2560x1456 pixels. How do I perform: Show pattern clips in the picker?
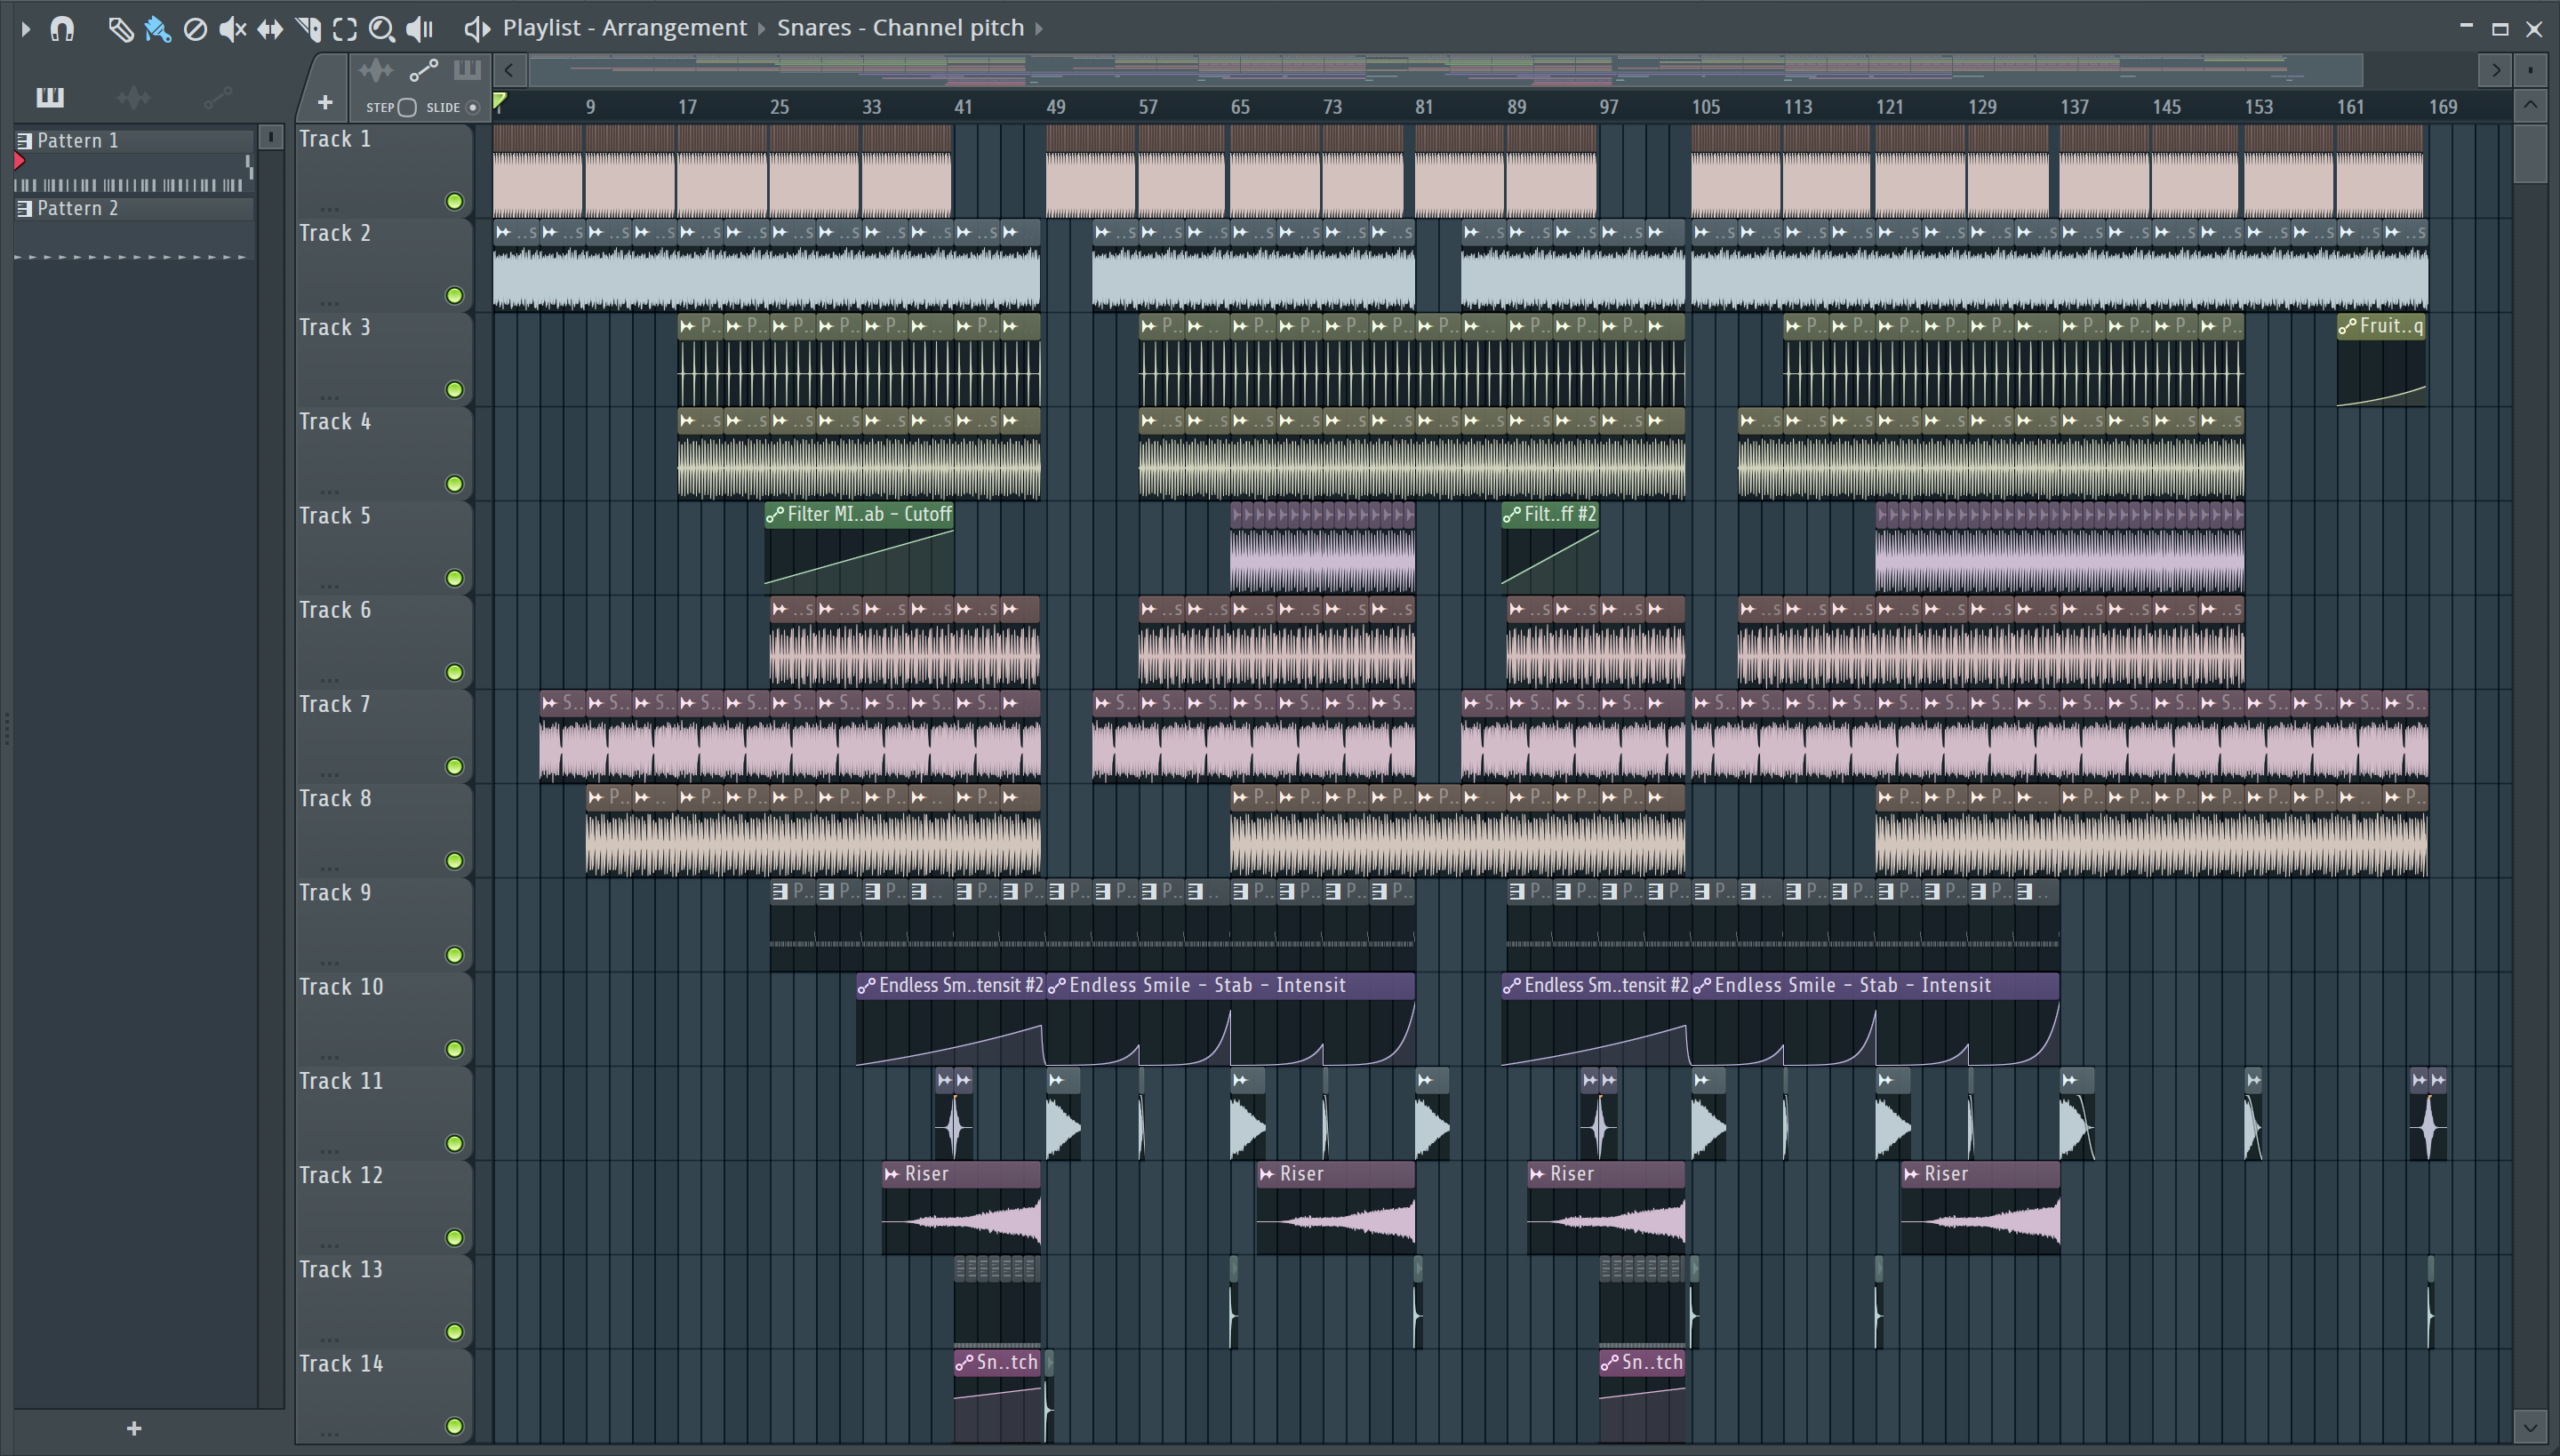tap(50, 97)
